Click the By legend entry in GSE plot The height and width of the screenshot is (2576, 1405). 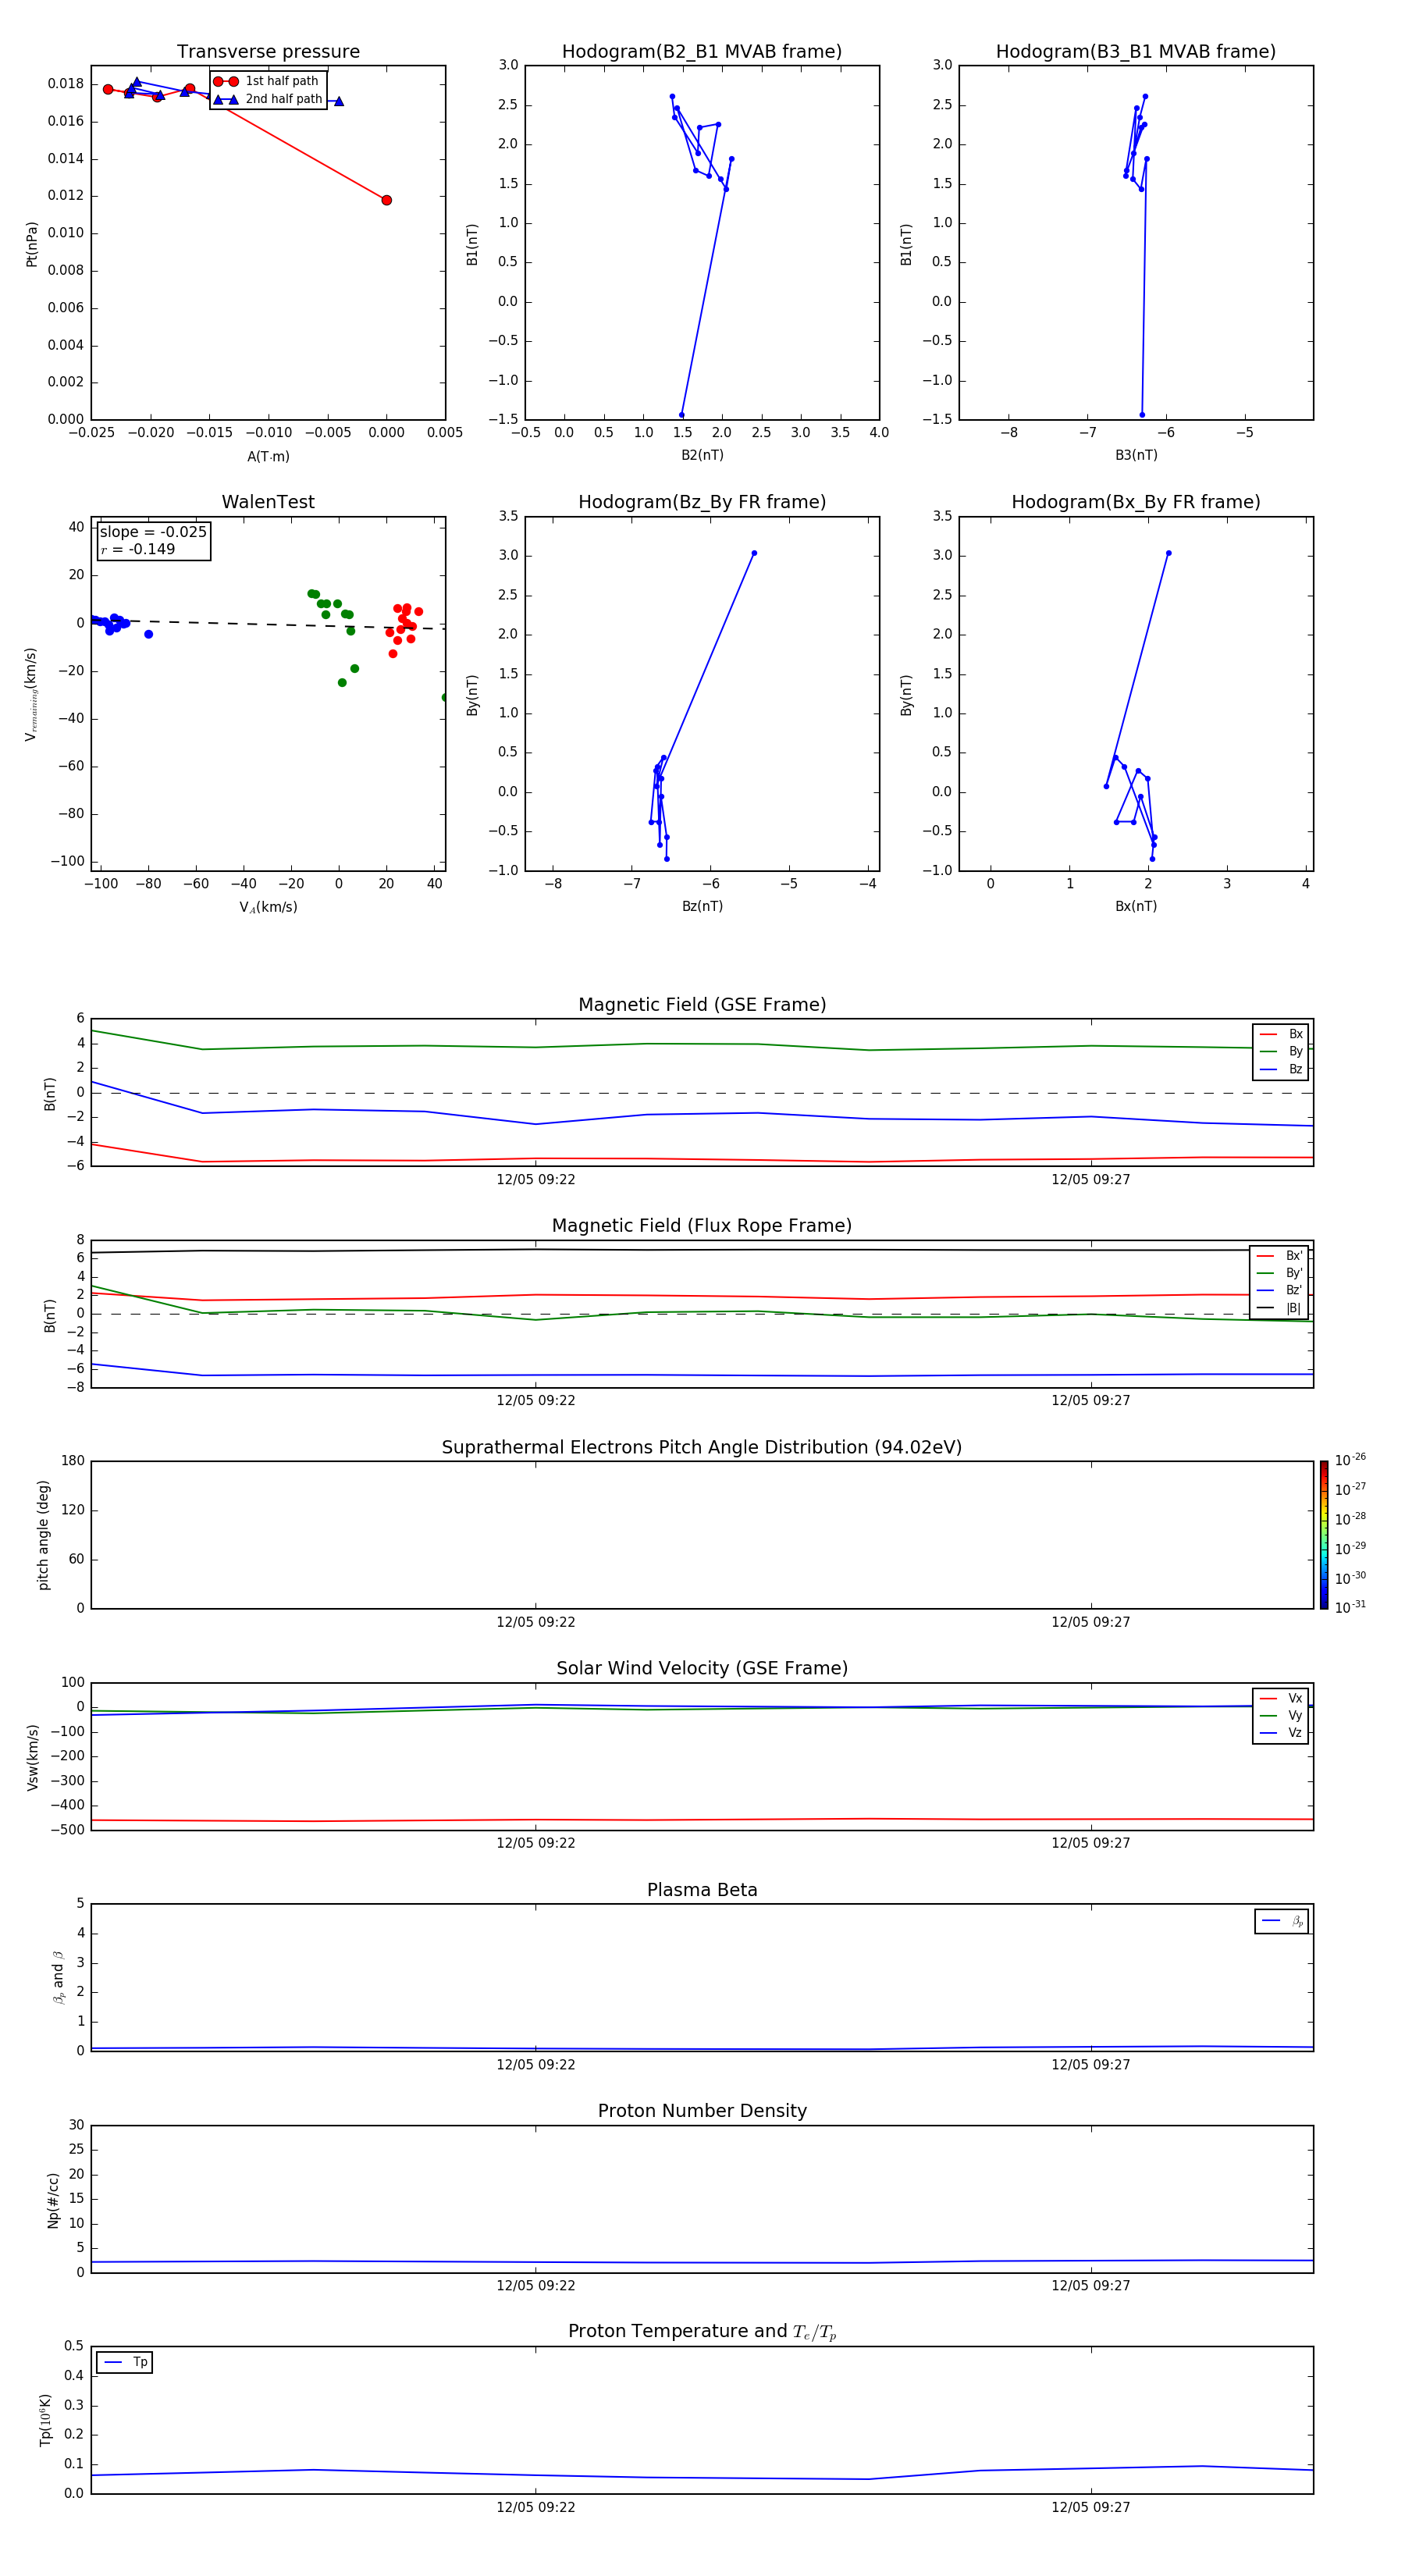tap(1281, 1051)
